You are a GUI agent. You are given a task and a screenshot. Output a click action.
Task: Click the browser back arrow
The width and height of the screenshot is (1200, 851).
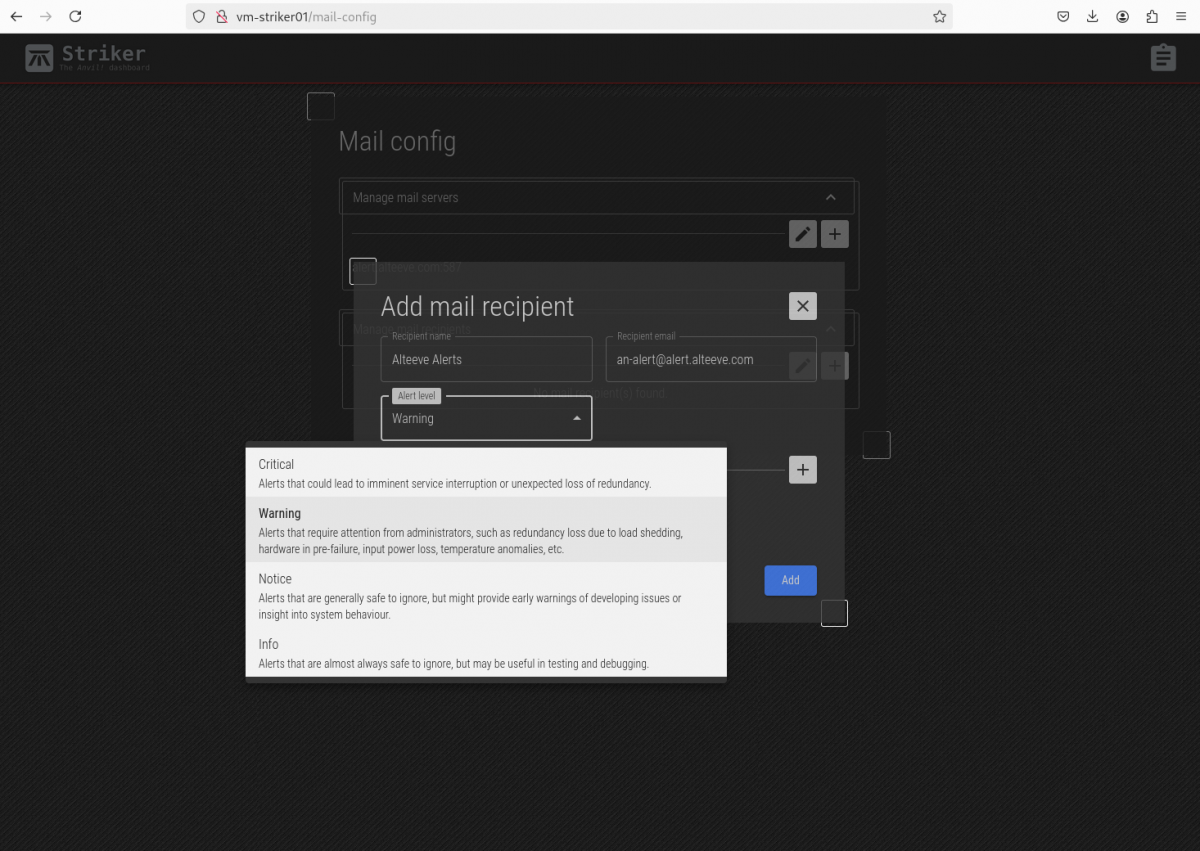coord(16,16)
